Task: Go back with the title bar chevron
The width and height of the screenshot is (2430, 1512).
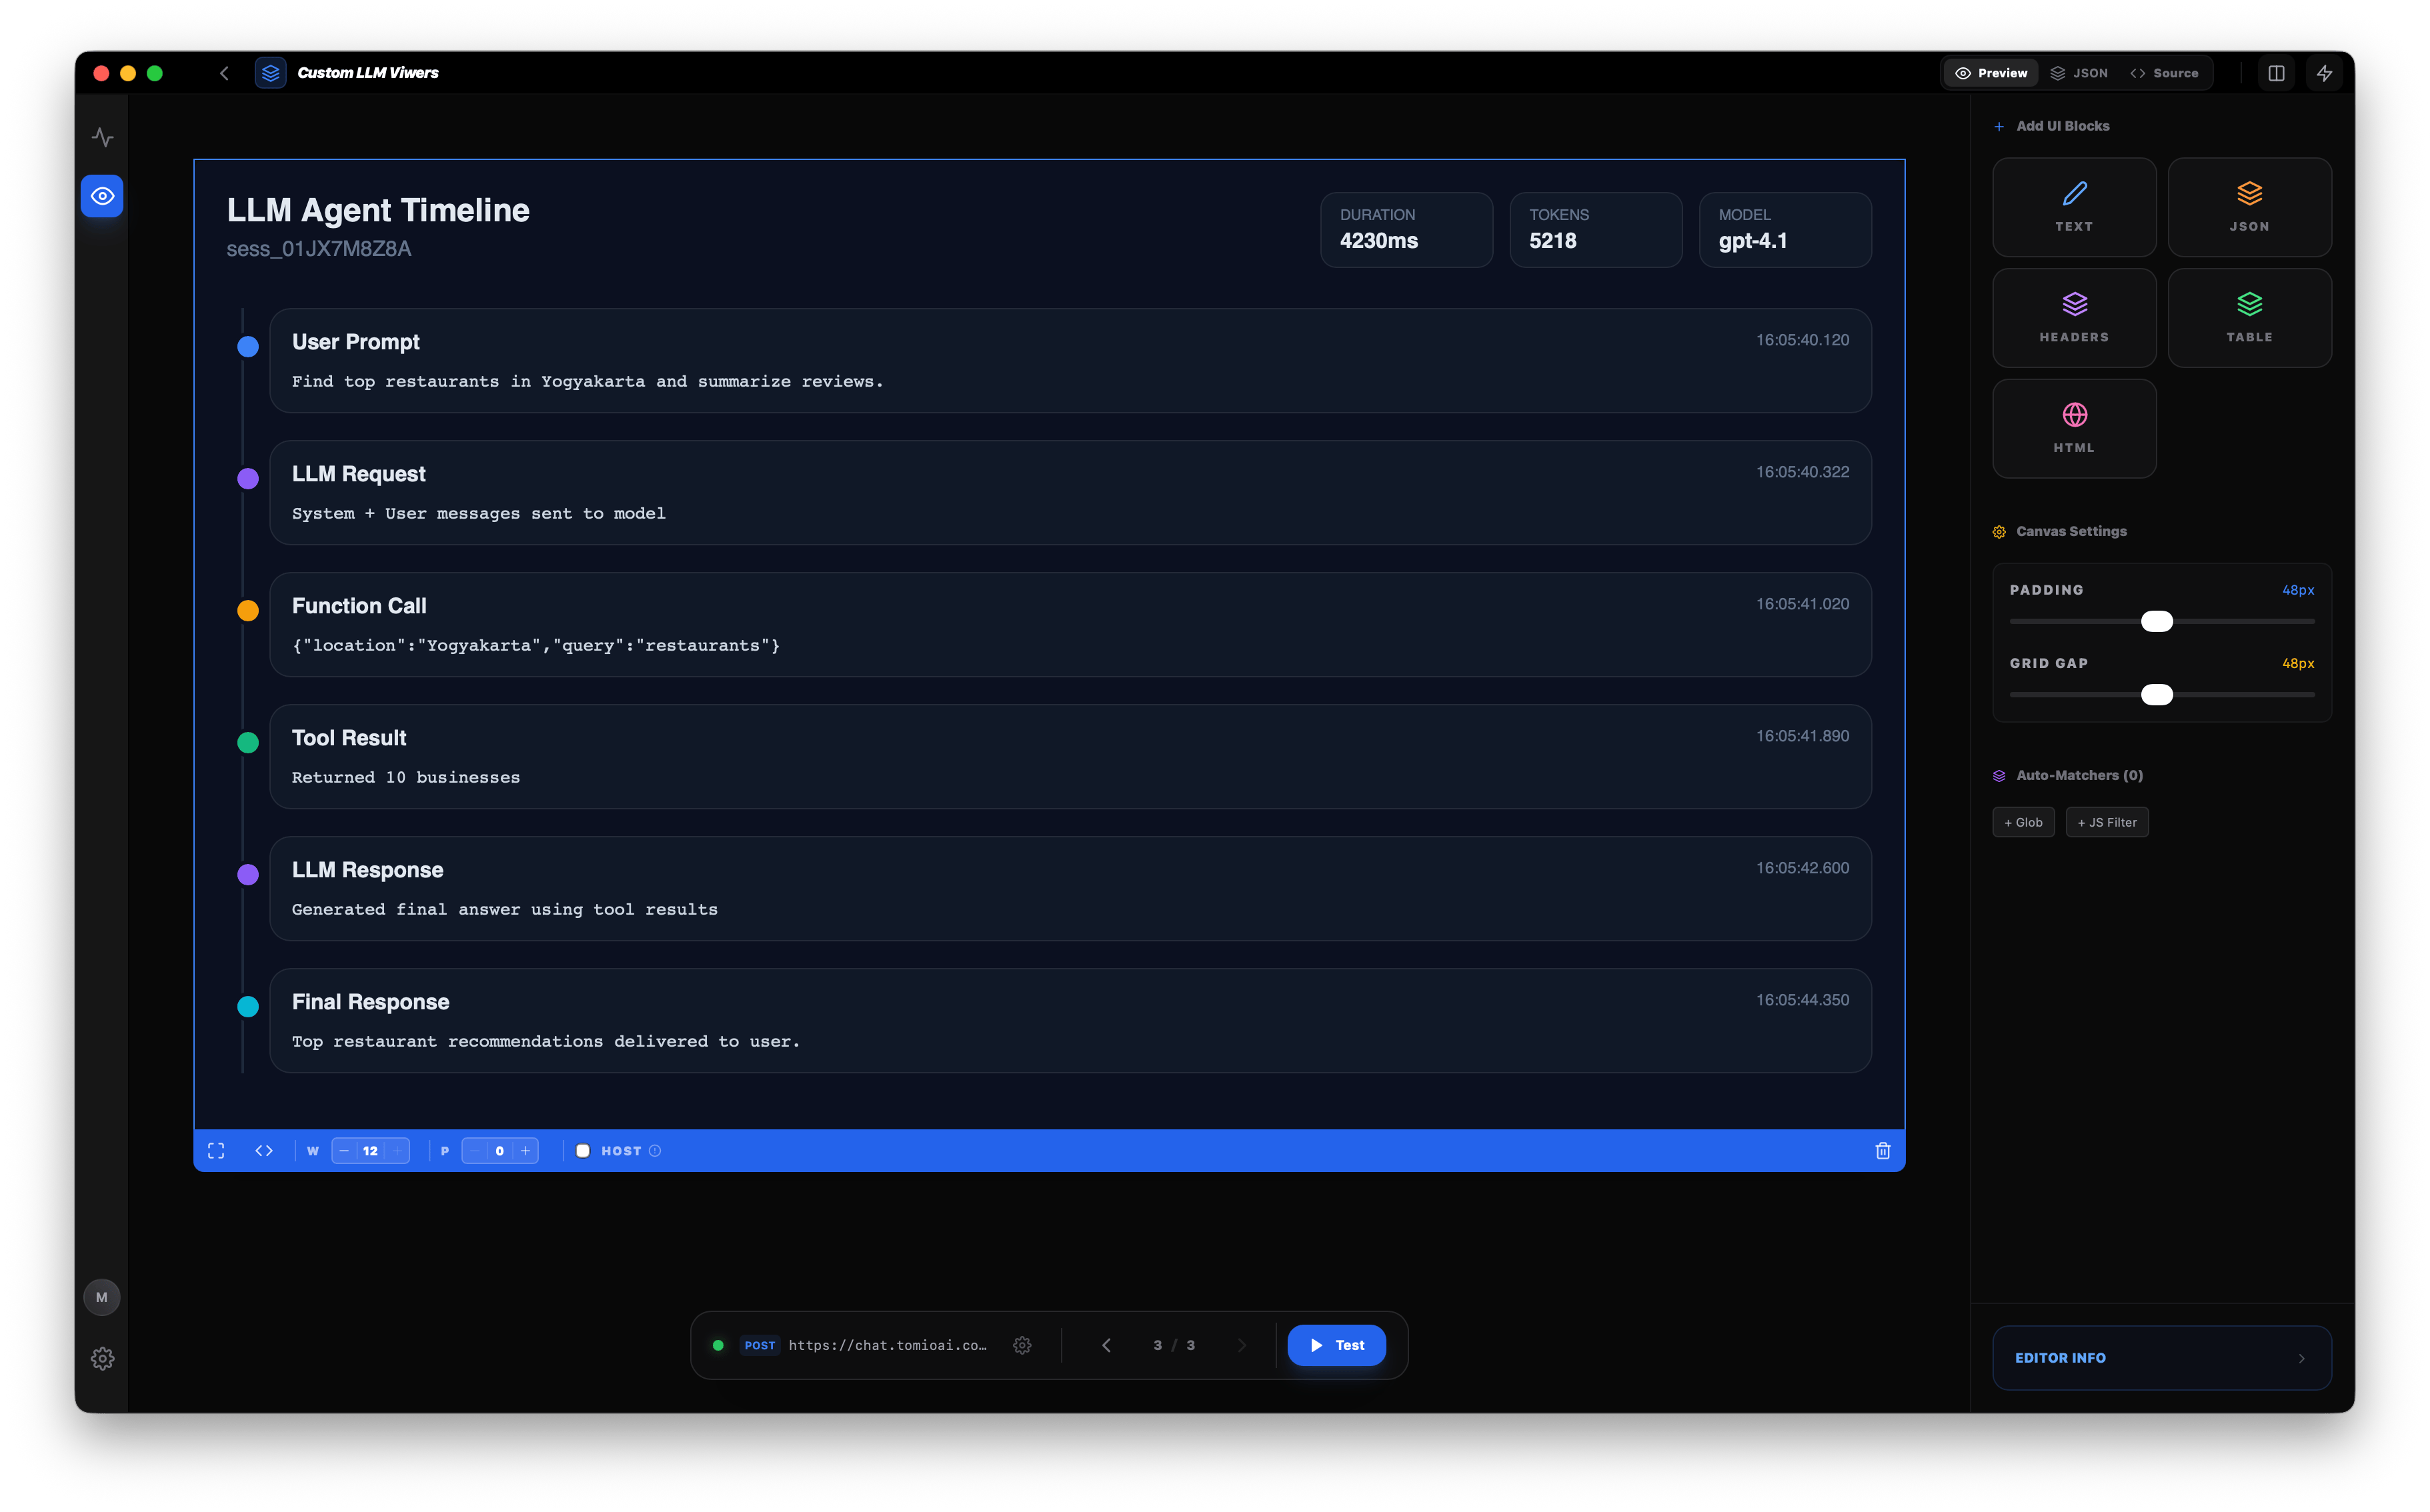Action: pos(224,73)
